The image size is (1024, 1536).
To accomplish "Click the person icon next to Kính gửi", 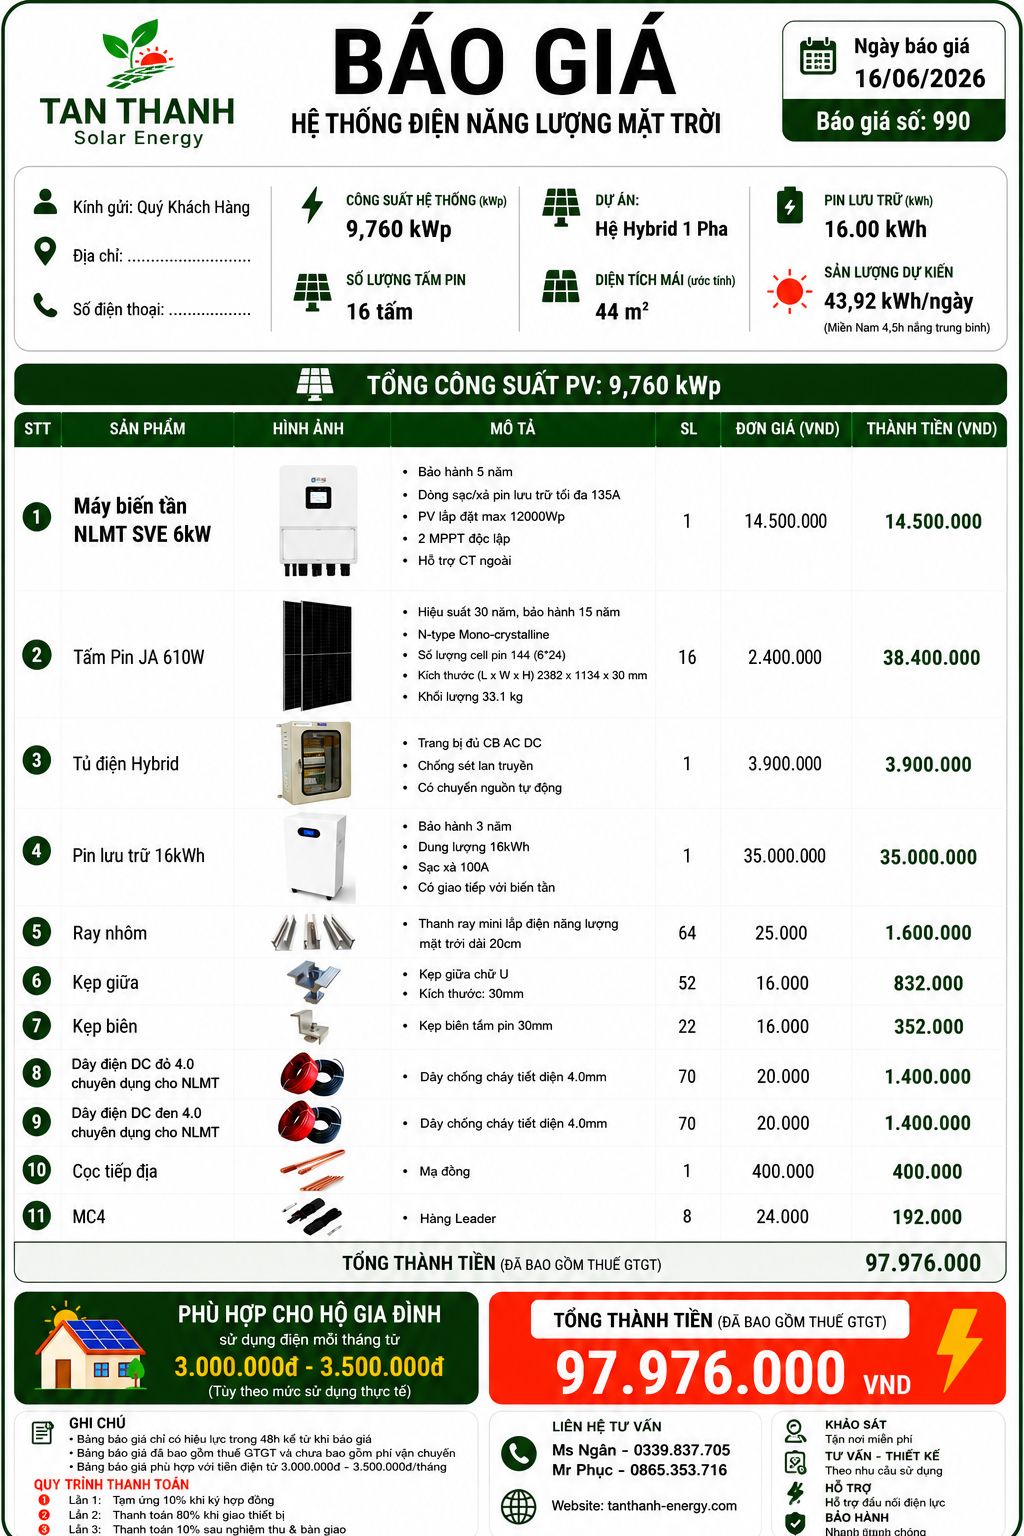I will coord(45,202).
